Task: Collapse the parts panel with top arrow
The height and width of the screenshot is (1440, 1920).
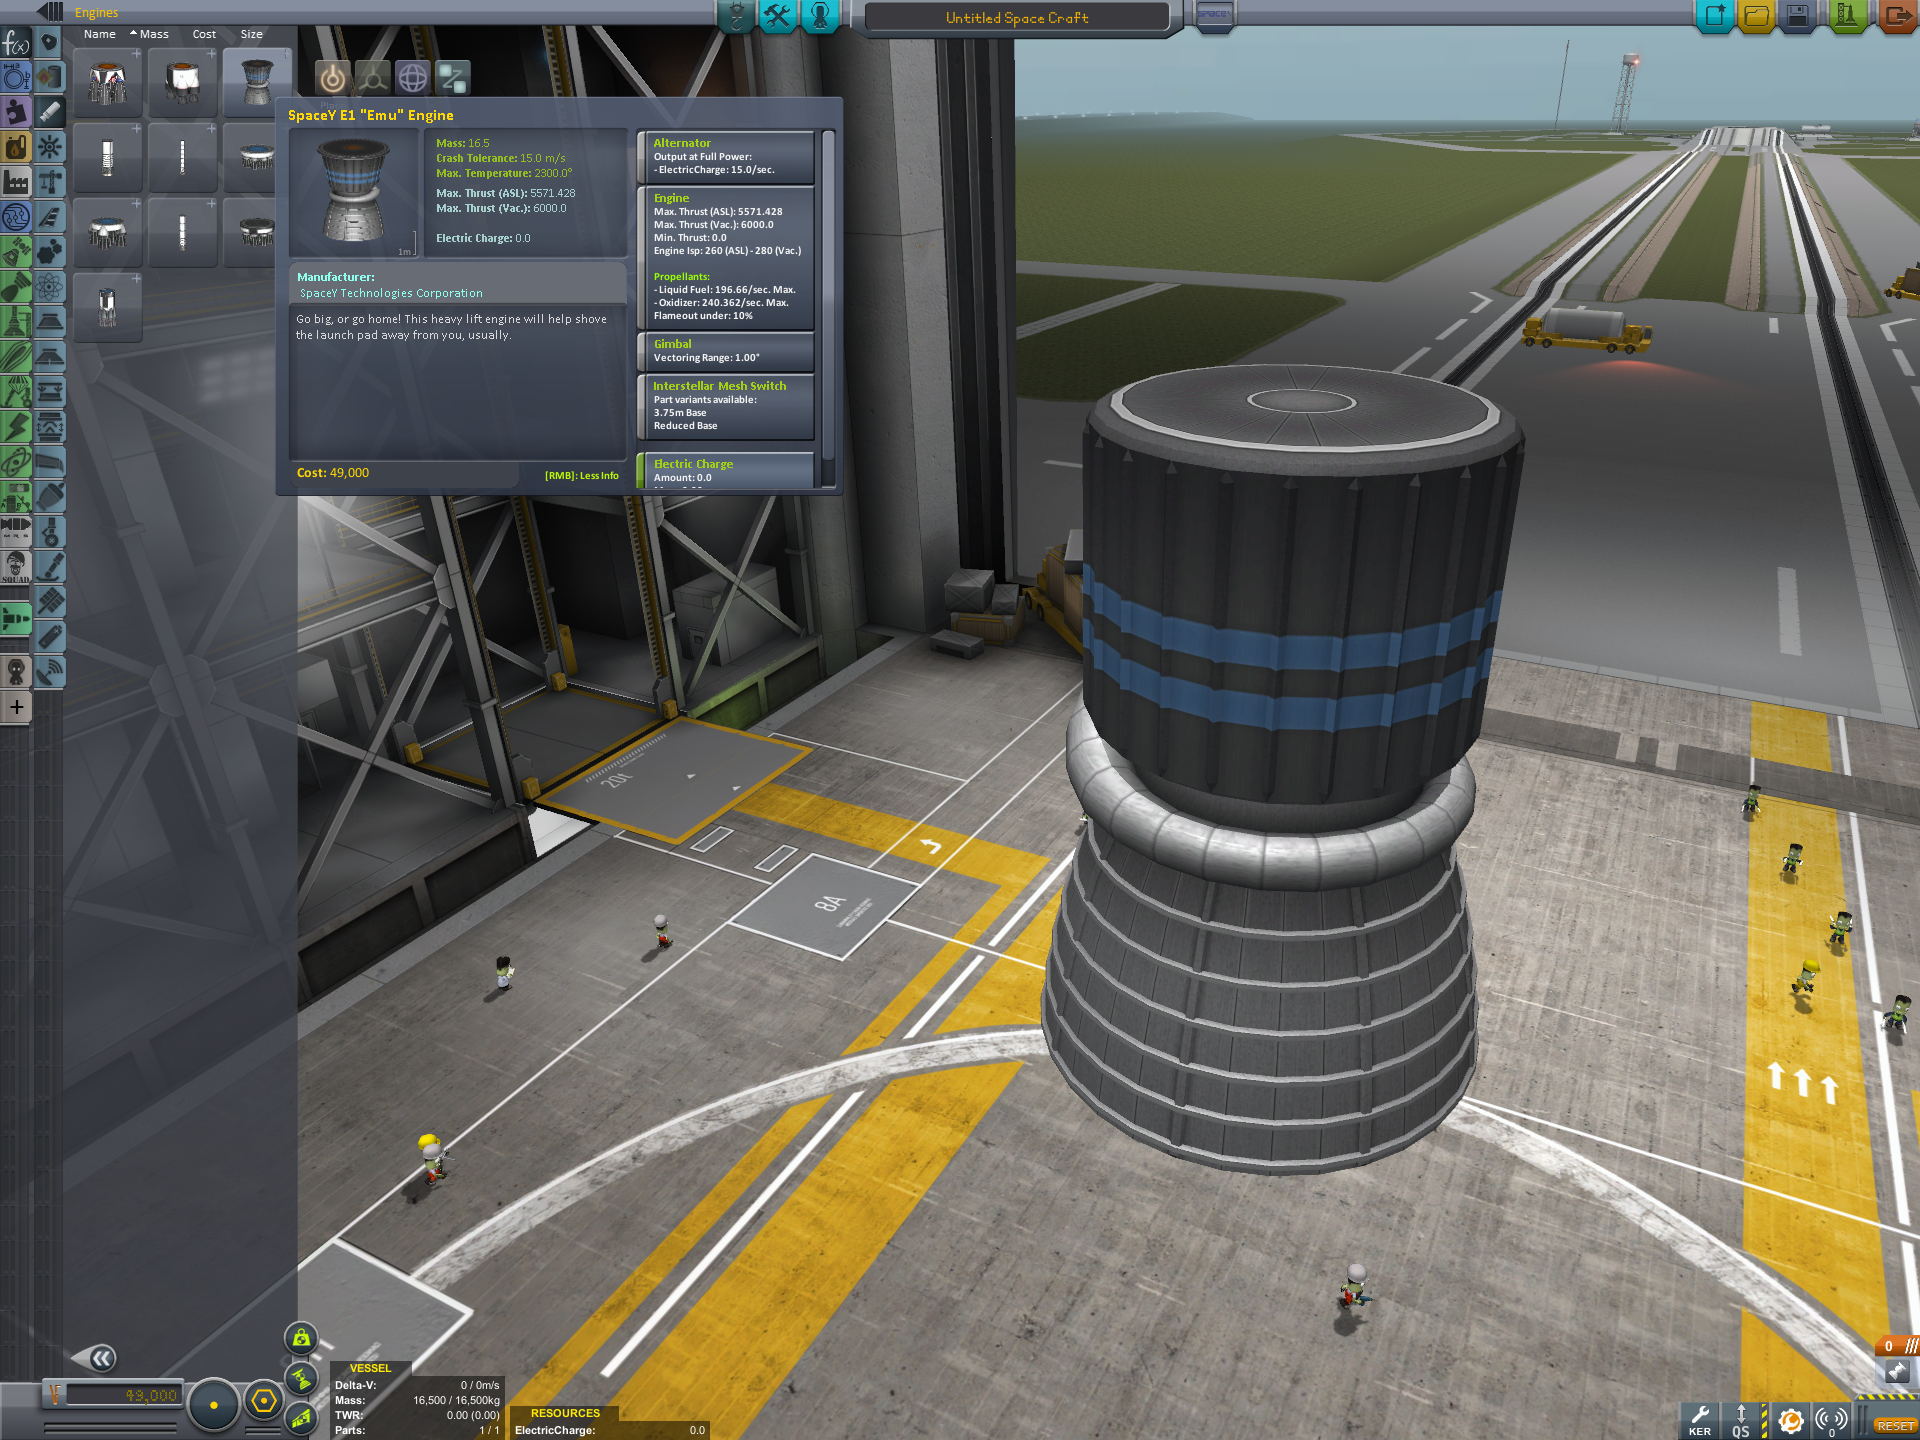Action: click(50, 11)
